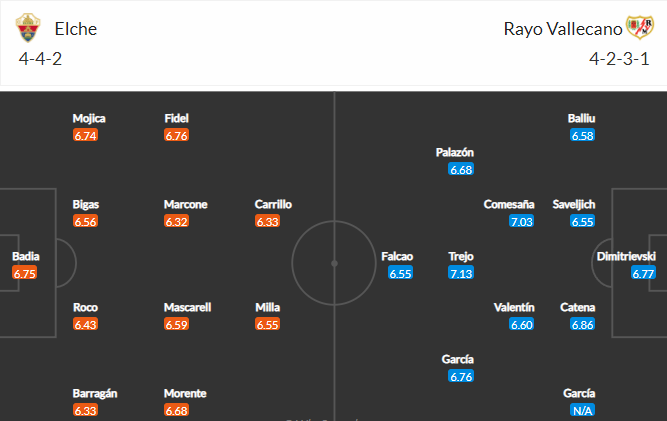Select Dimitrievski's 6.77 rating badge
Viewport: 667px width, 421px height.
643,273
